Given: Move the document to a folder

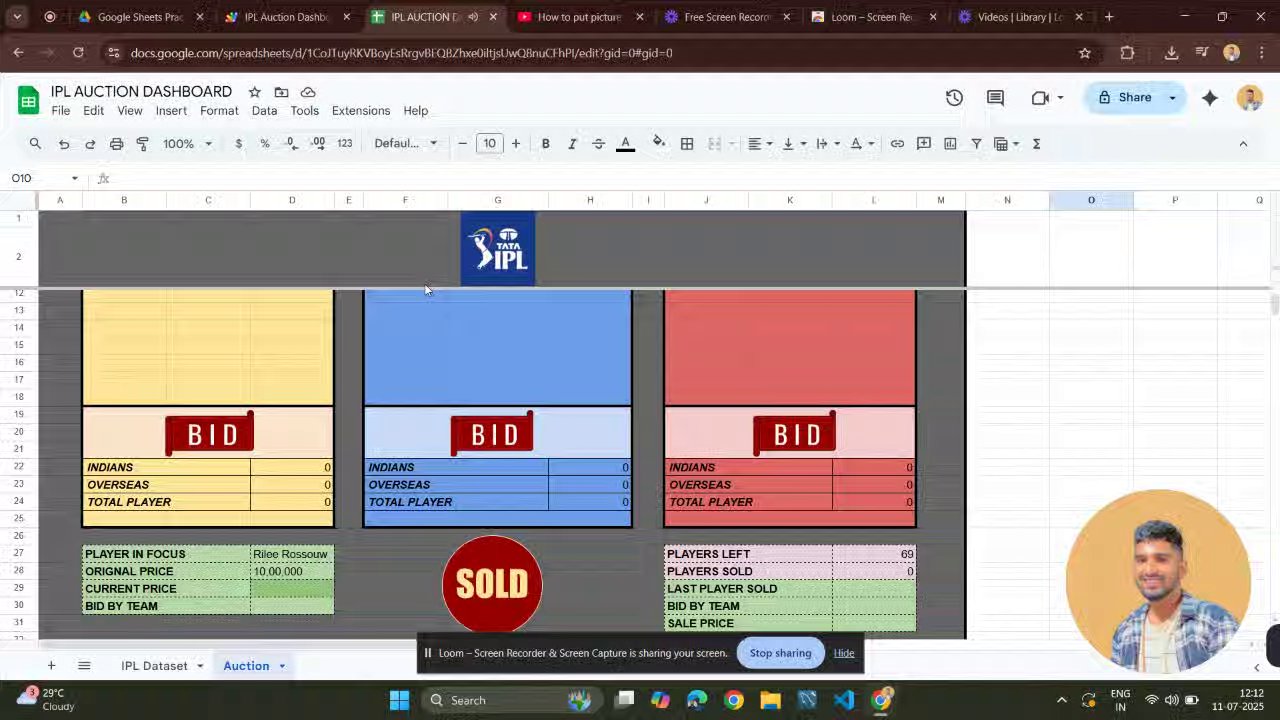Looking at the screenshot, I should 281,92.
